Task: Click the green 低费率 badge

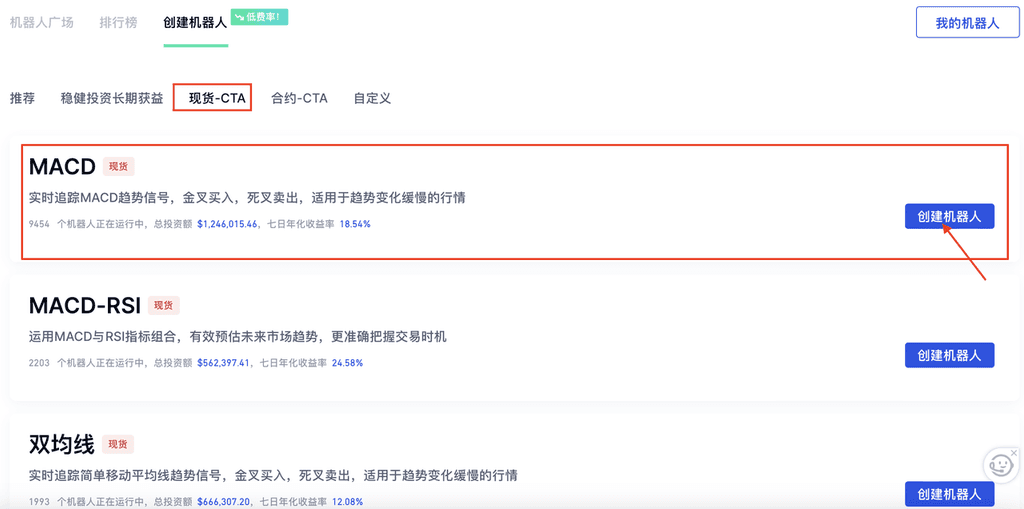Action: coord(259,17)
